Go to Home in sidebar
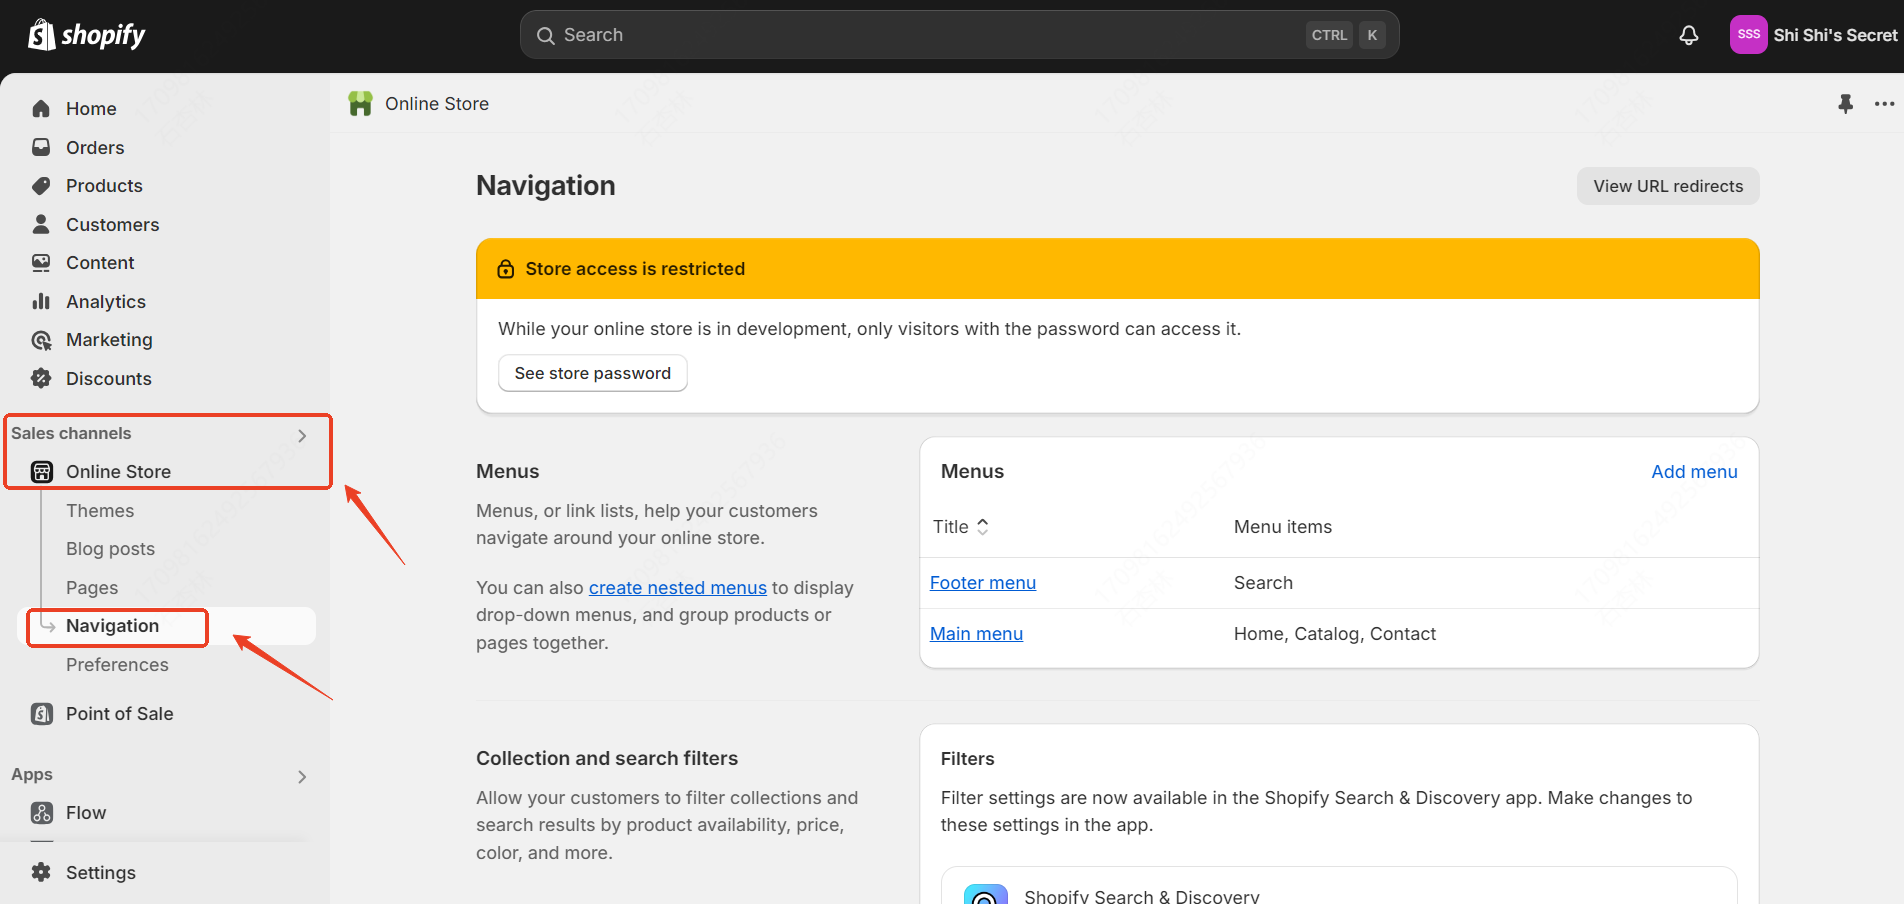 [x=91, y=109]
